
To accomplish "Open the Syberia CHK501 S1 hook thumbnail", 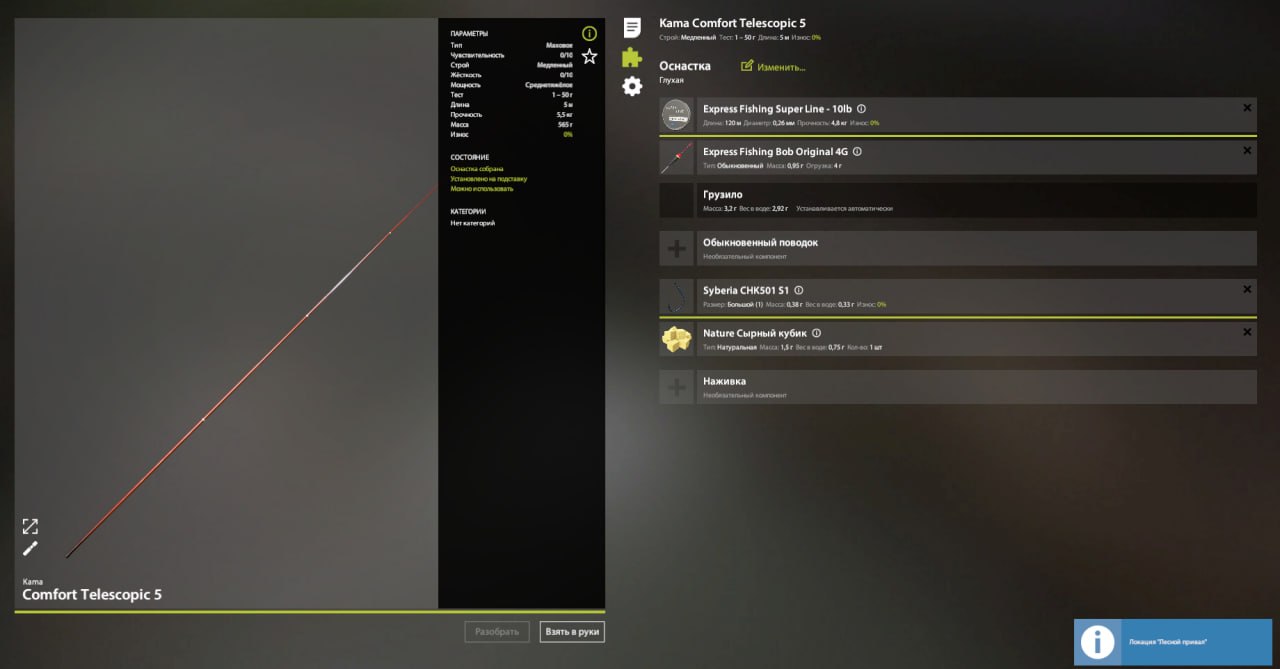I will tap(676, 296).
